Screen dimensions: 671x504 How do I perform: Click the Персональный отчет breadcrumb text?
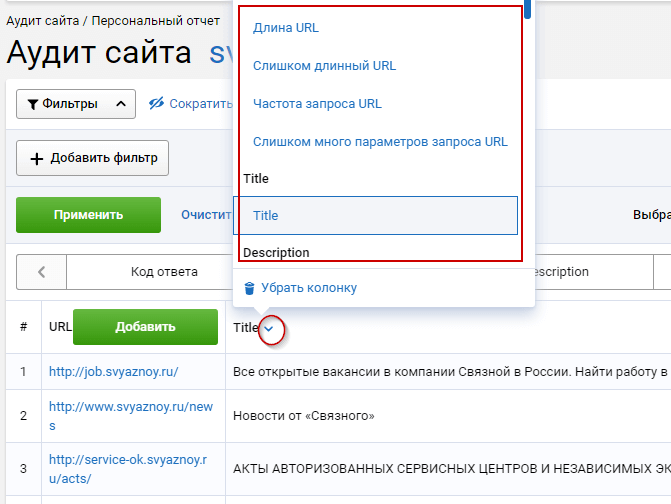click(156, 21)
